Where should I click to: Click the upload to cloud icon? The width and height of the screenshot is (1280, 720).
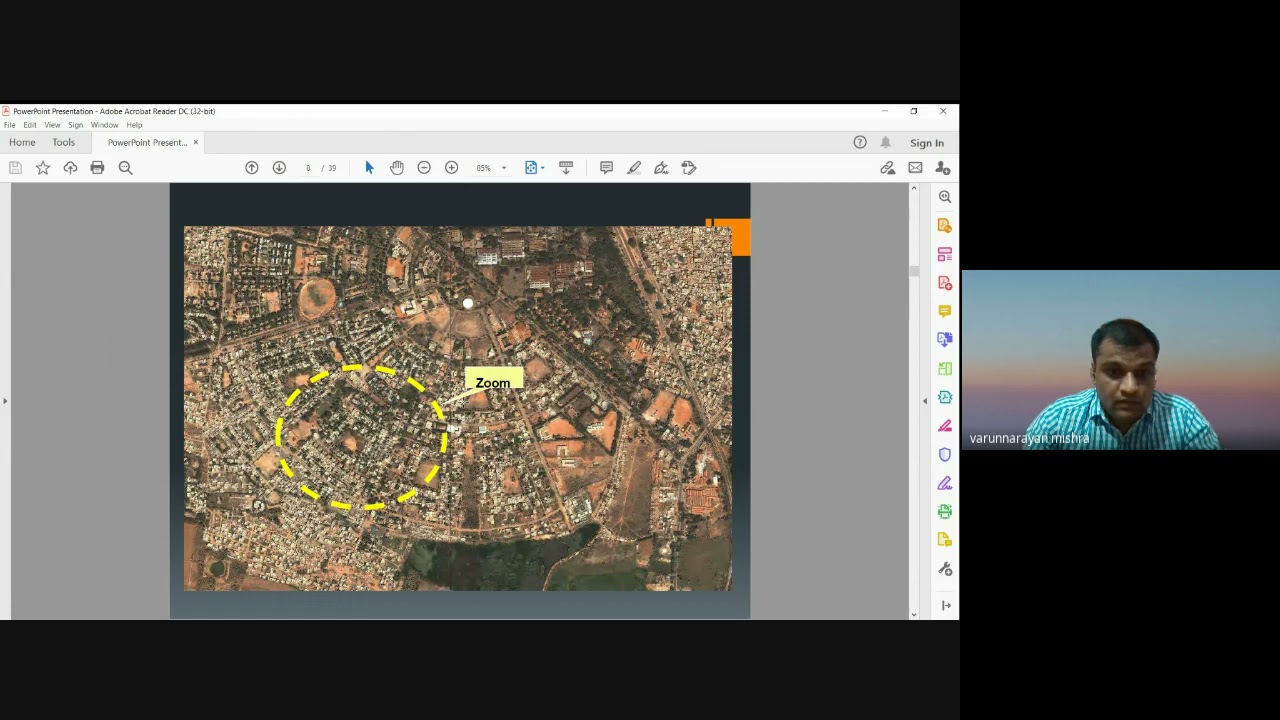pos(70,168)
